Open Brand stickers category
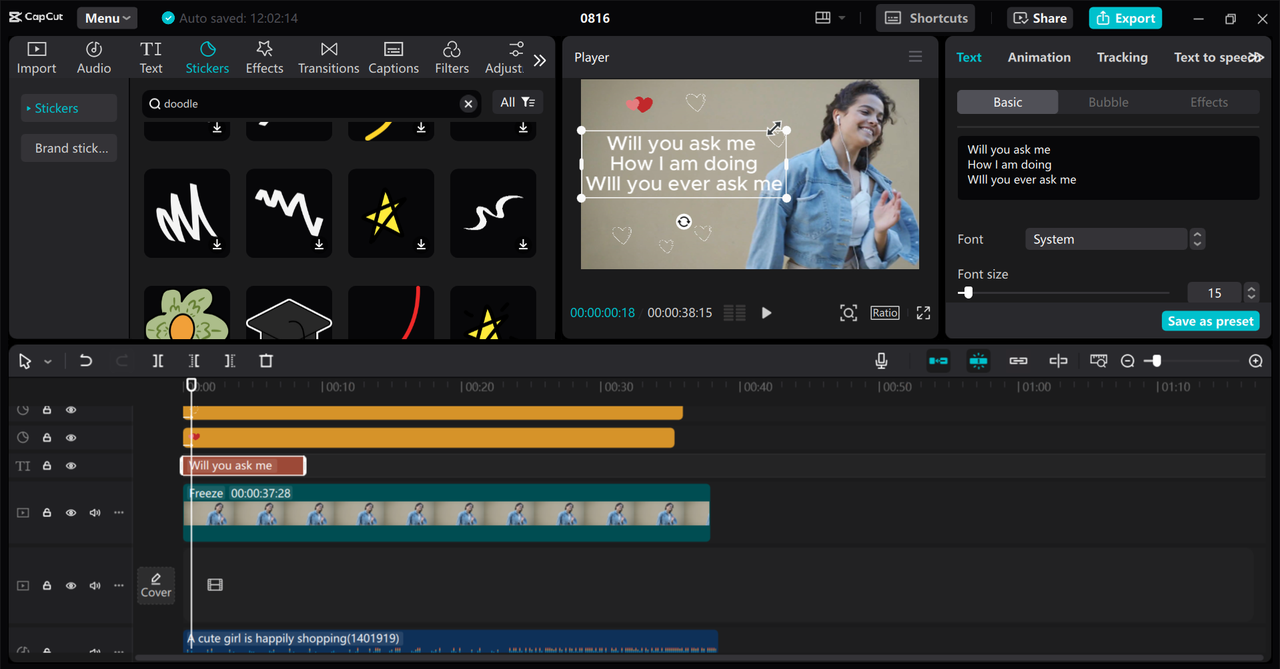This screenshot has height=669, width=1280. pos(69,148)
